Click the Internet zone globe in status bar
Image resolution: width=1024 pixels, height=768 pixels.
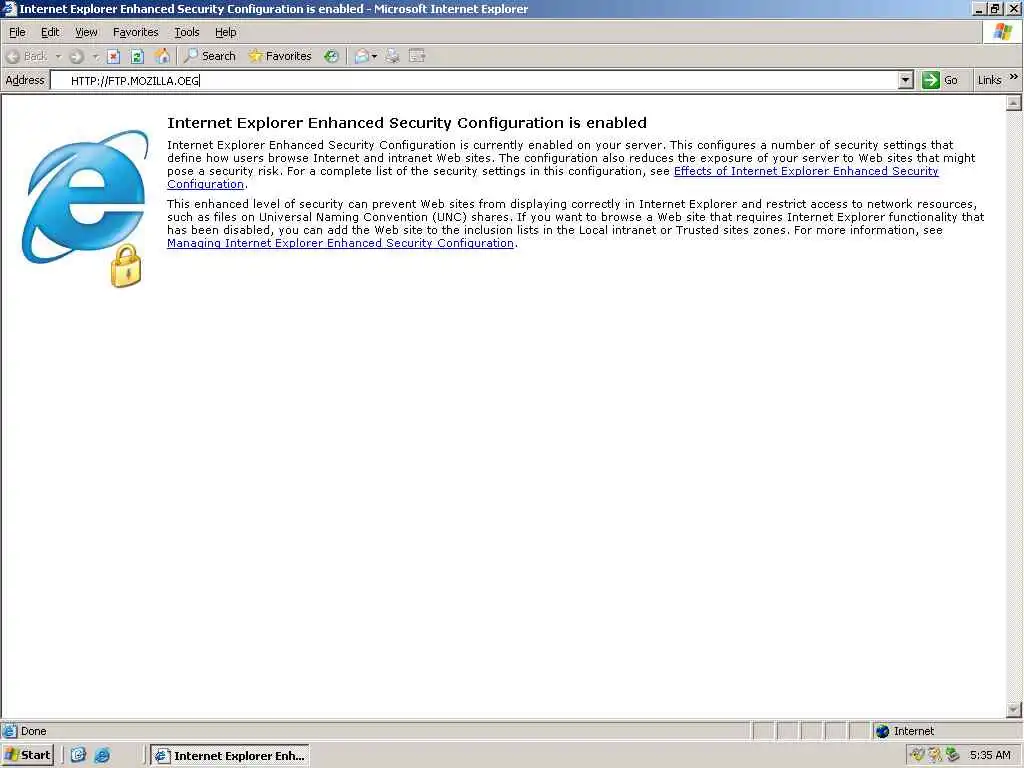click(882, 731)
